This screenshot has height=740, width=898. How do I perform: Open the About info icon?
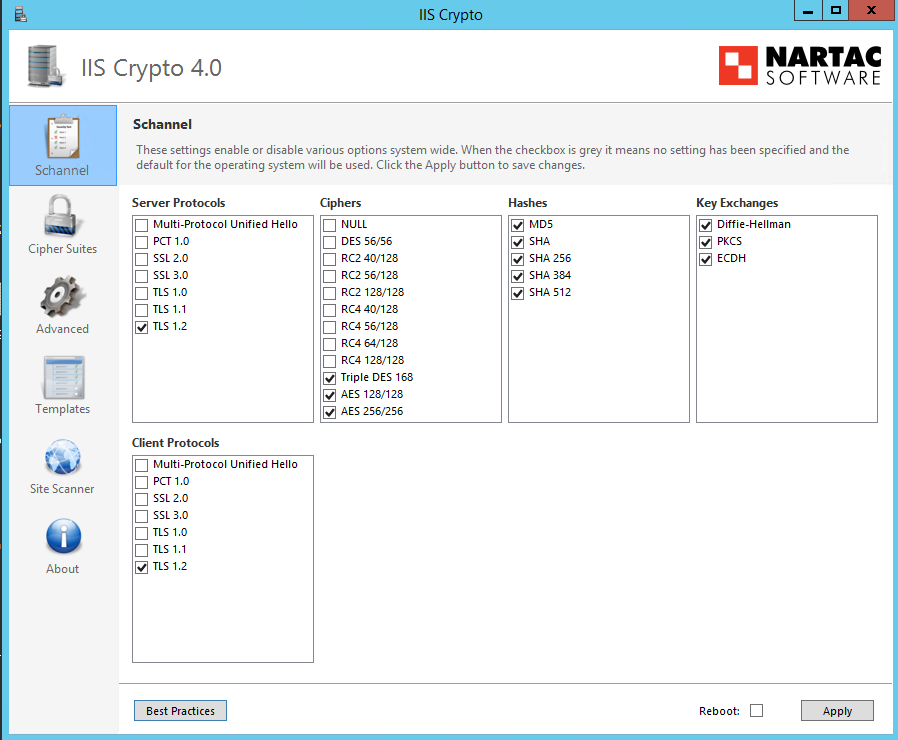[63, 537]
